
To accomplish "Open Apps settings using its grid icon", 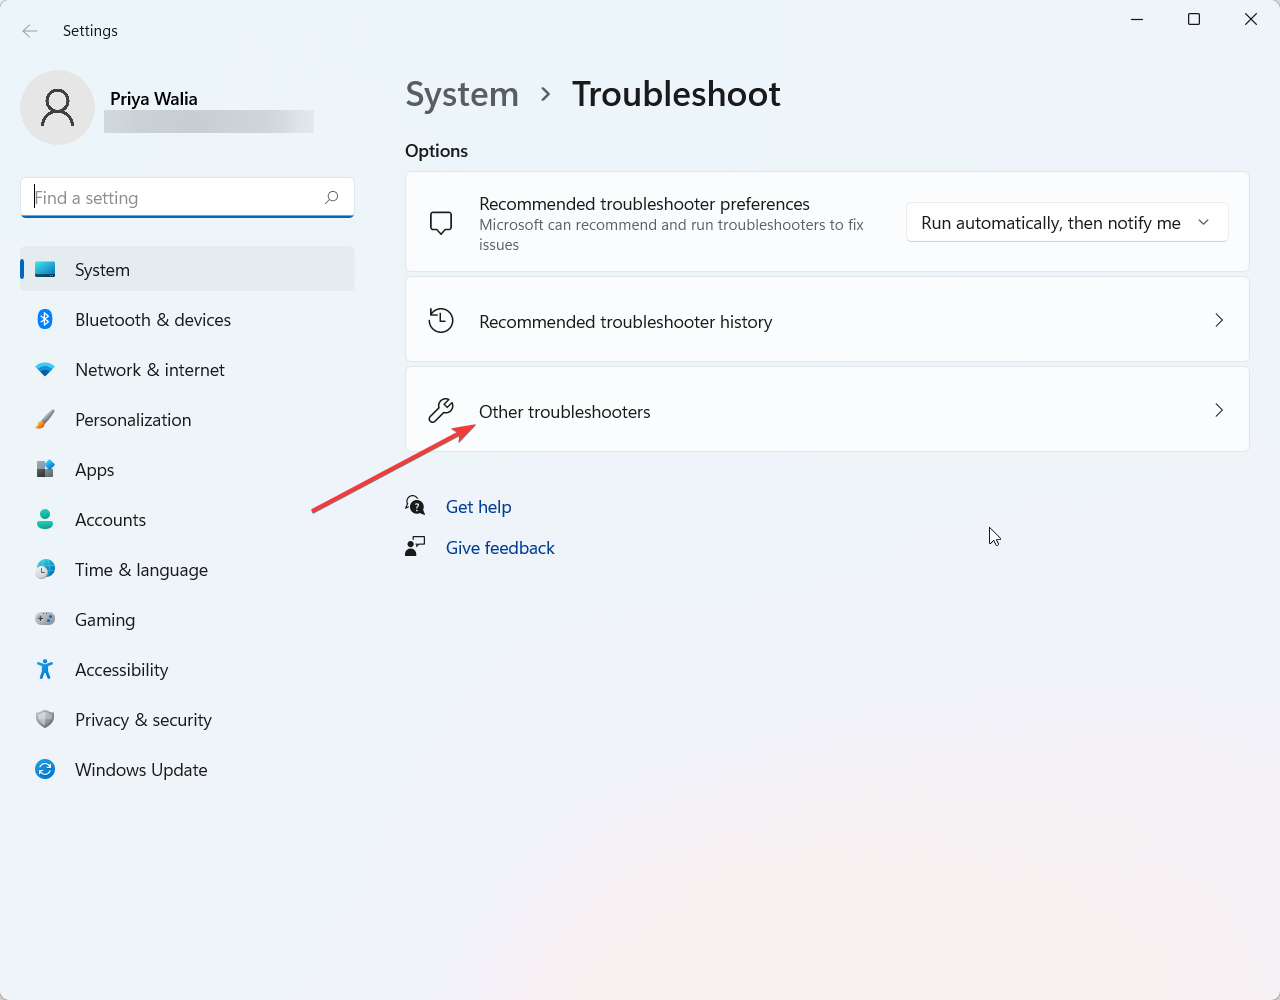I will click(45, 469).
